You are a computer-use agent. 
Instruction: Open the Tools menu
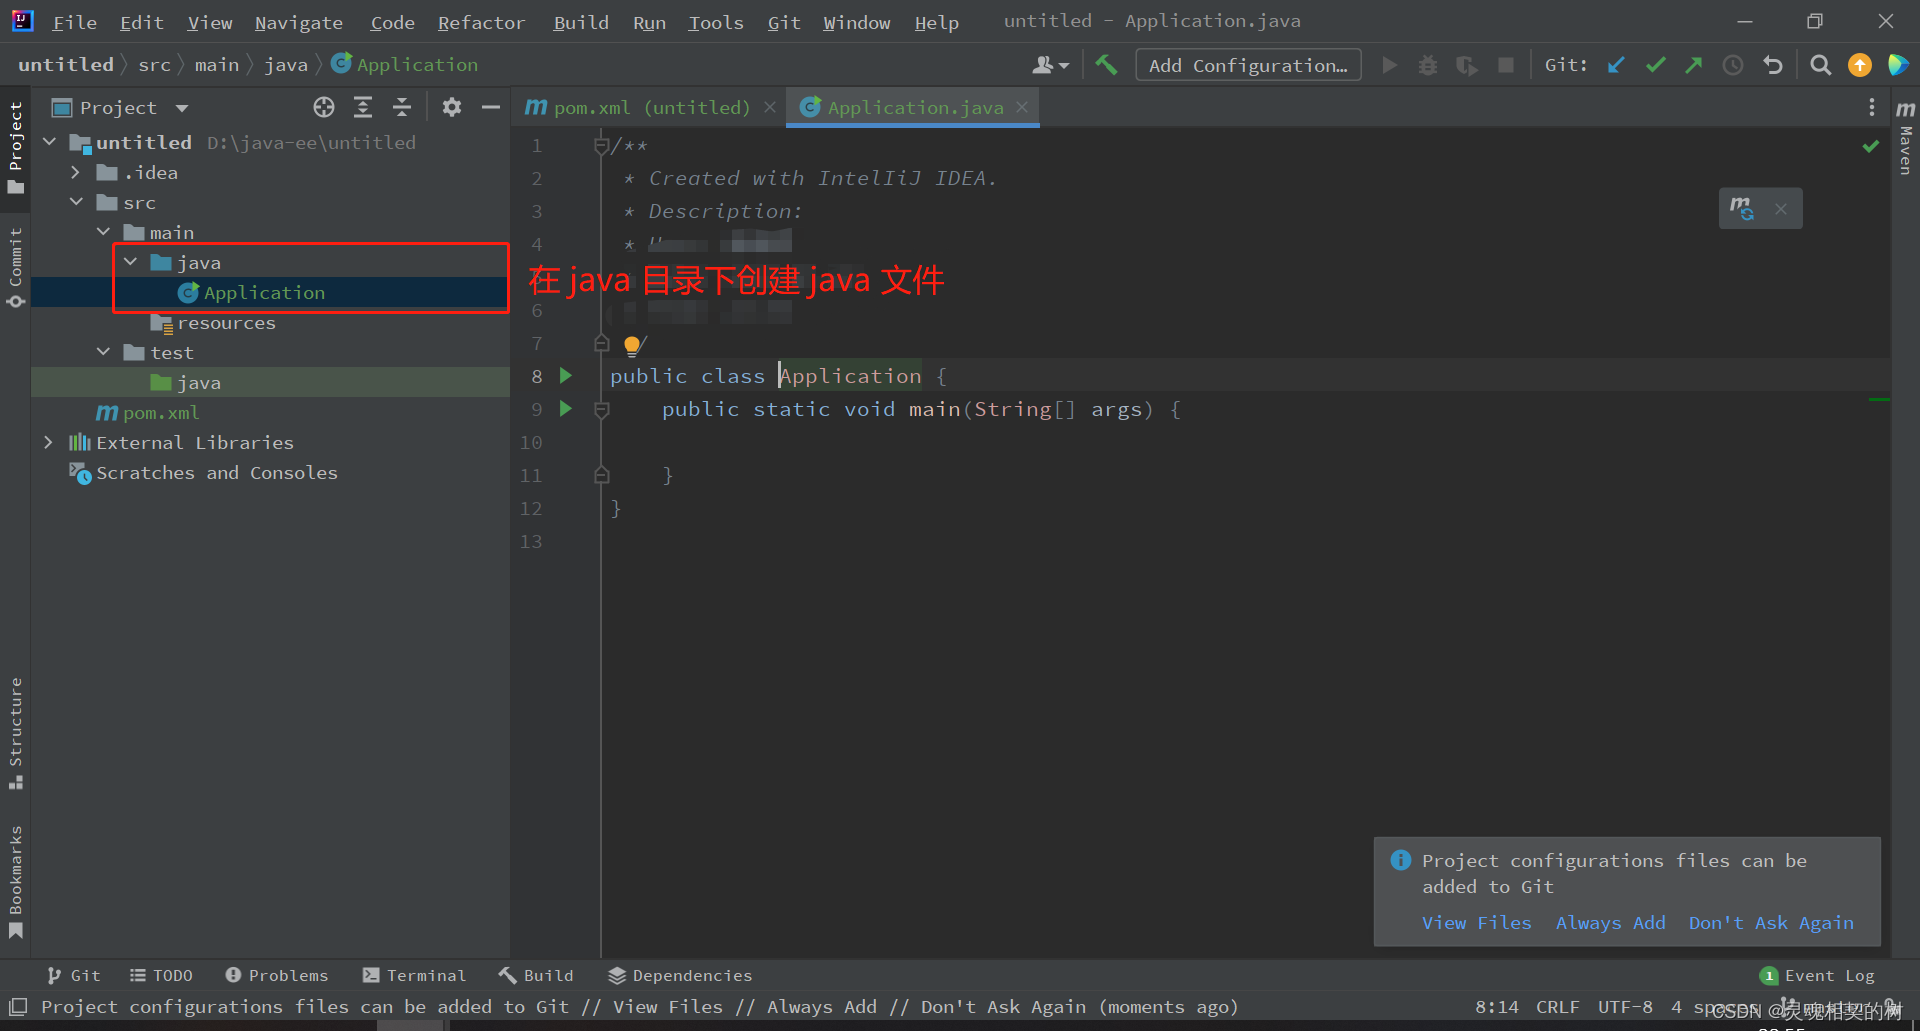pos(715,22)
